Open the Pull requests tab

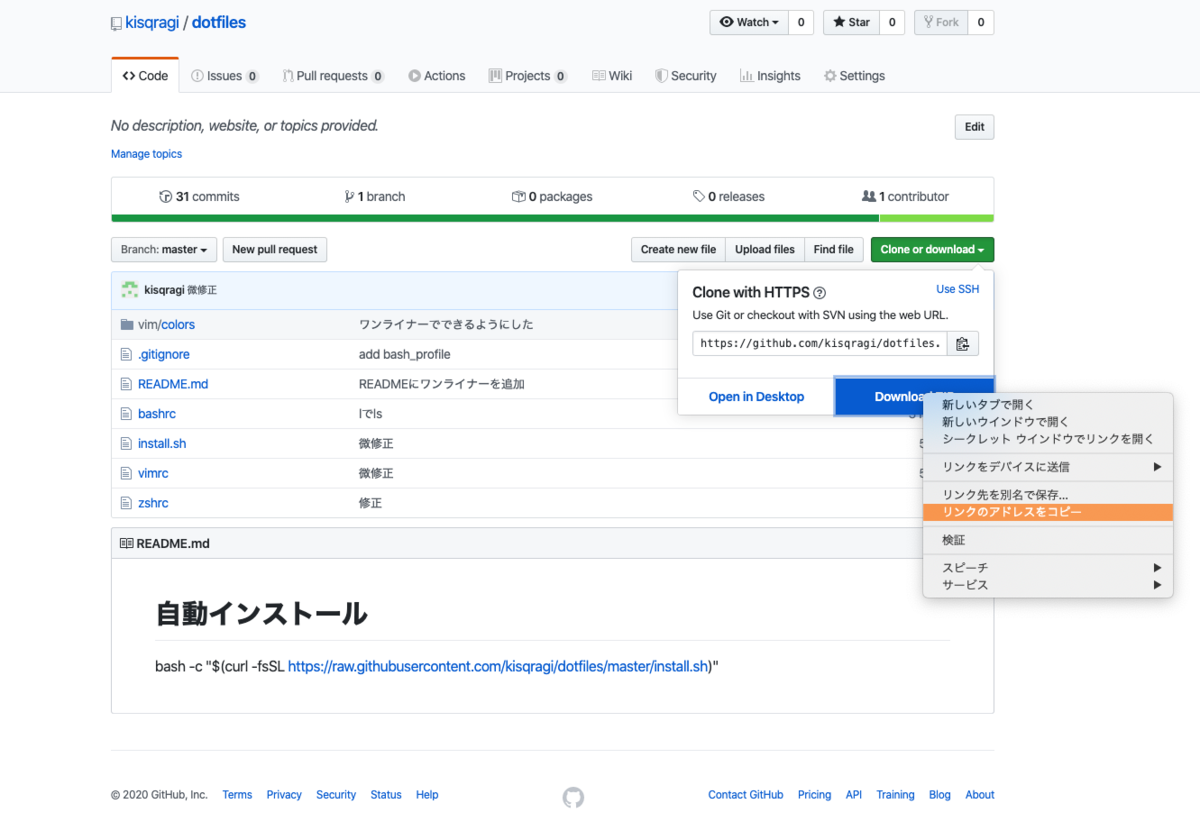pyautogui.click(x=333, y=76)
